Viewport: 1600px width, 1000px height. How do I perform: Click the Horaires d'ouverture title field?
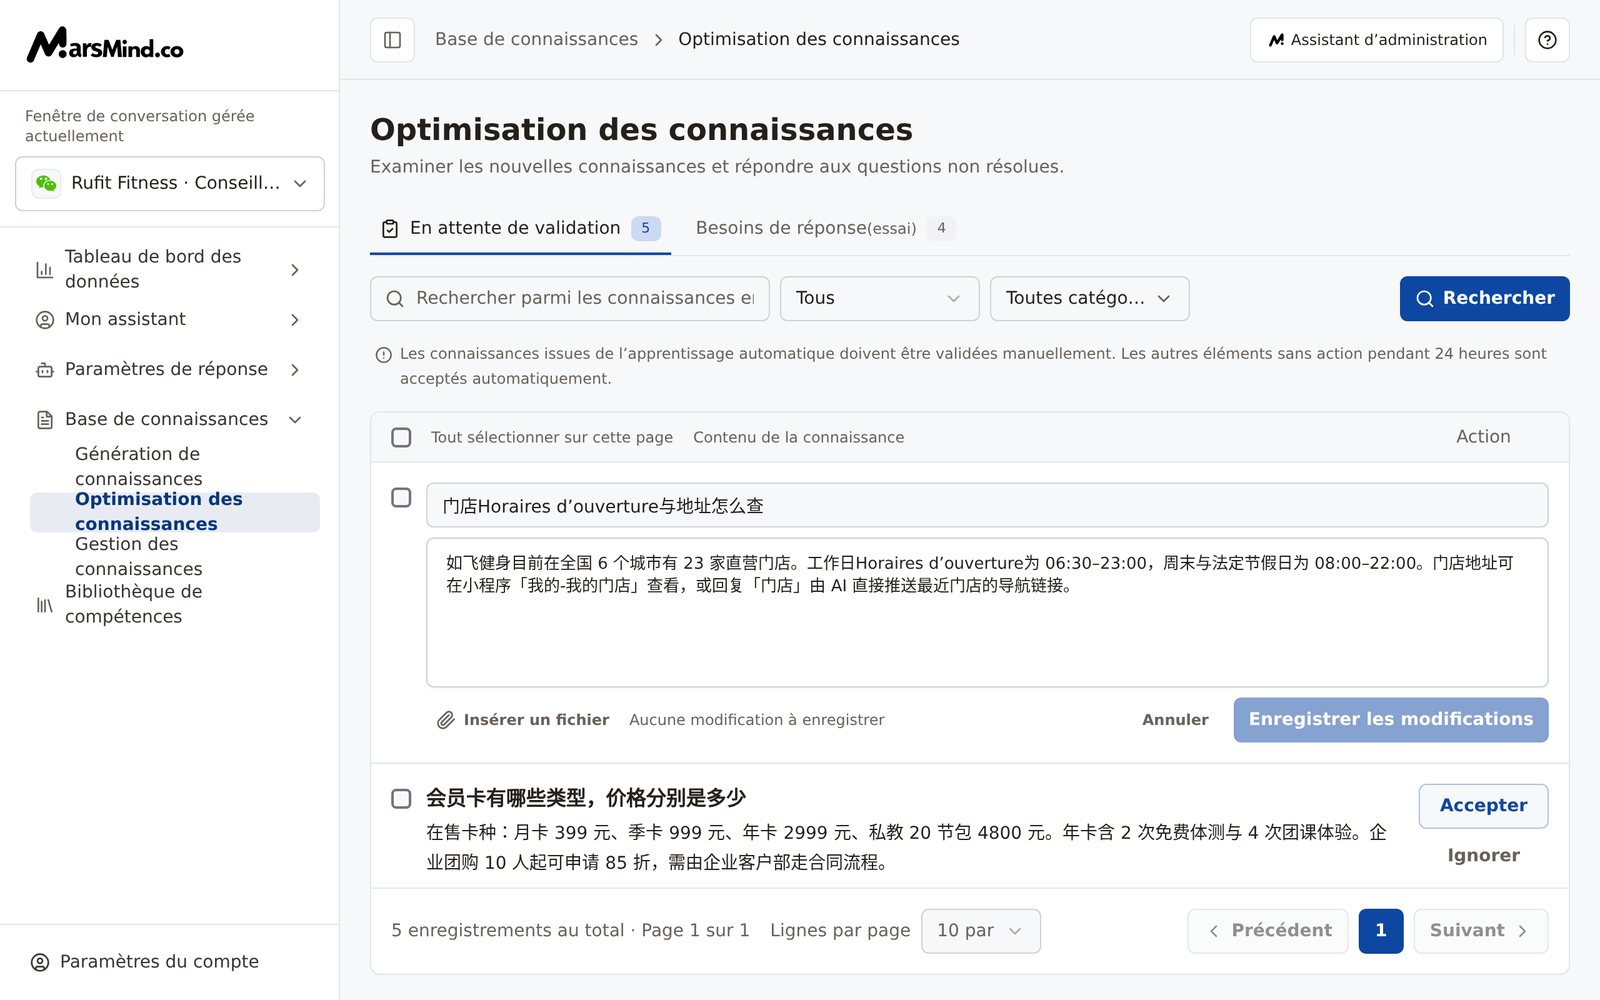click(x=987, y=506)
